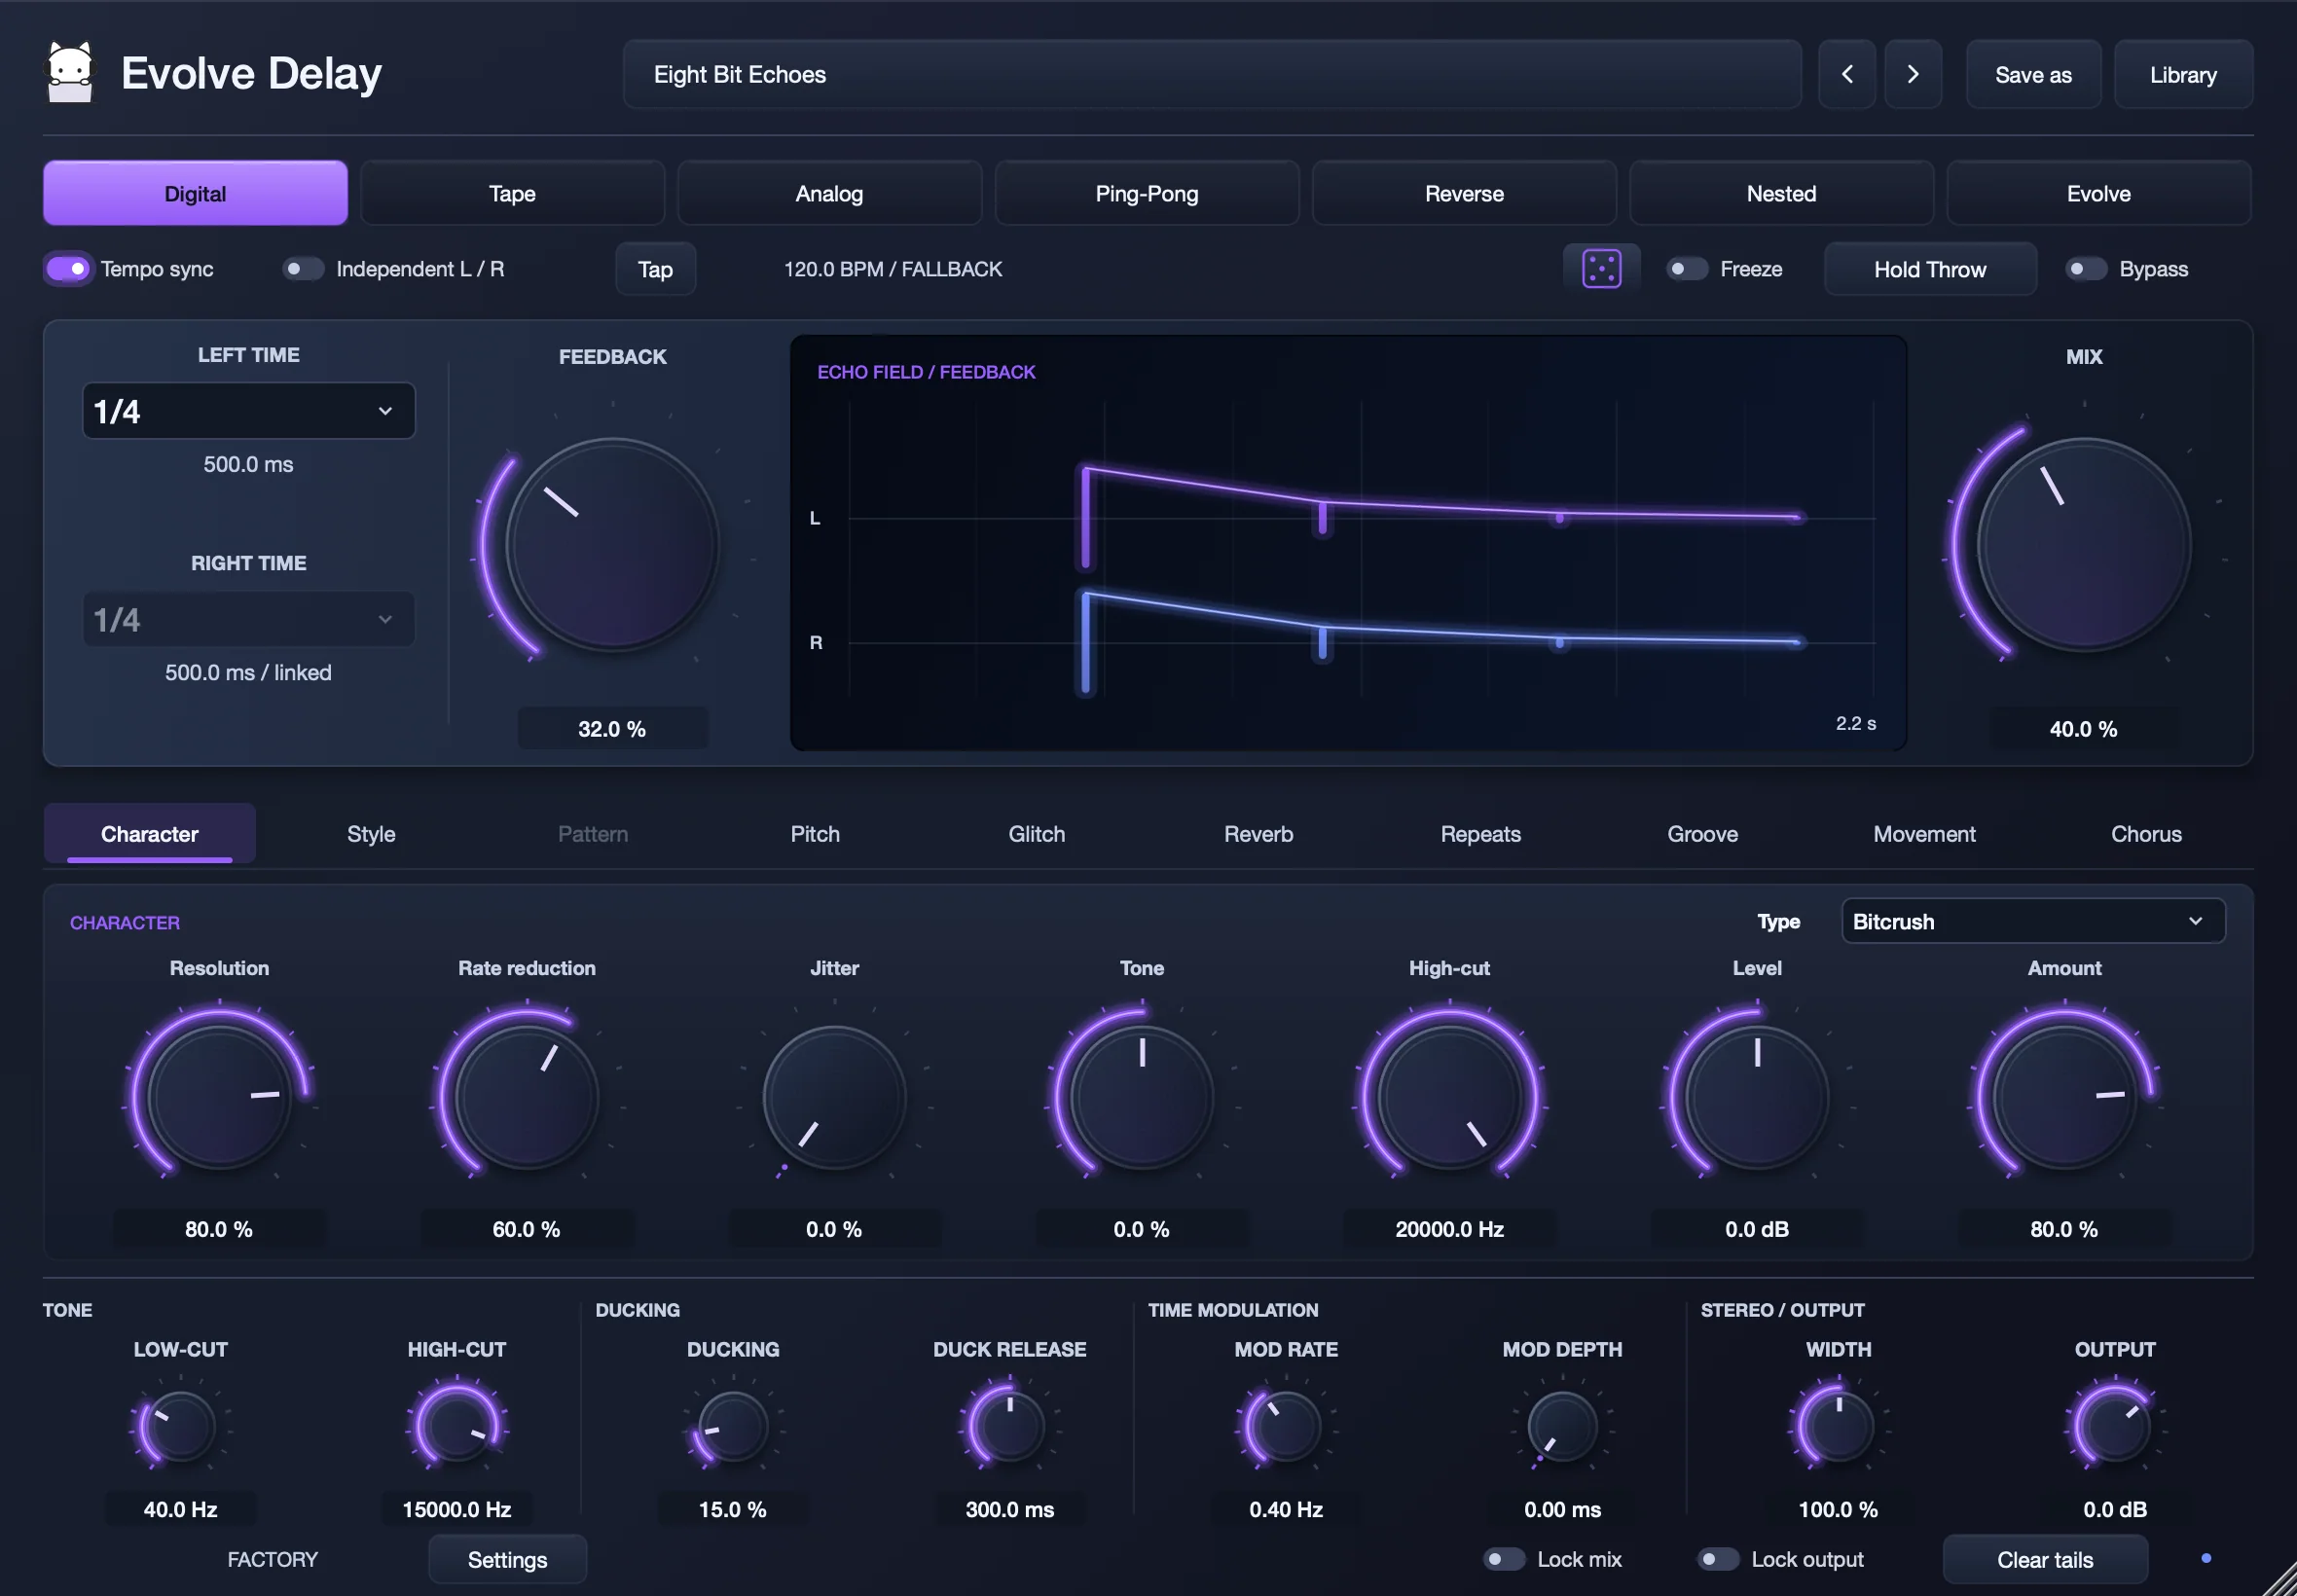Enable Independent L / R toggle

coord(303,268)
